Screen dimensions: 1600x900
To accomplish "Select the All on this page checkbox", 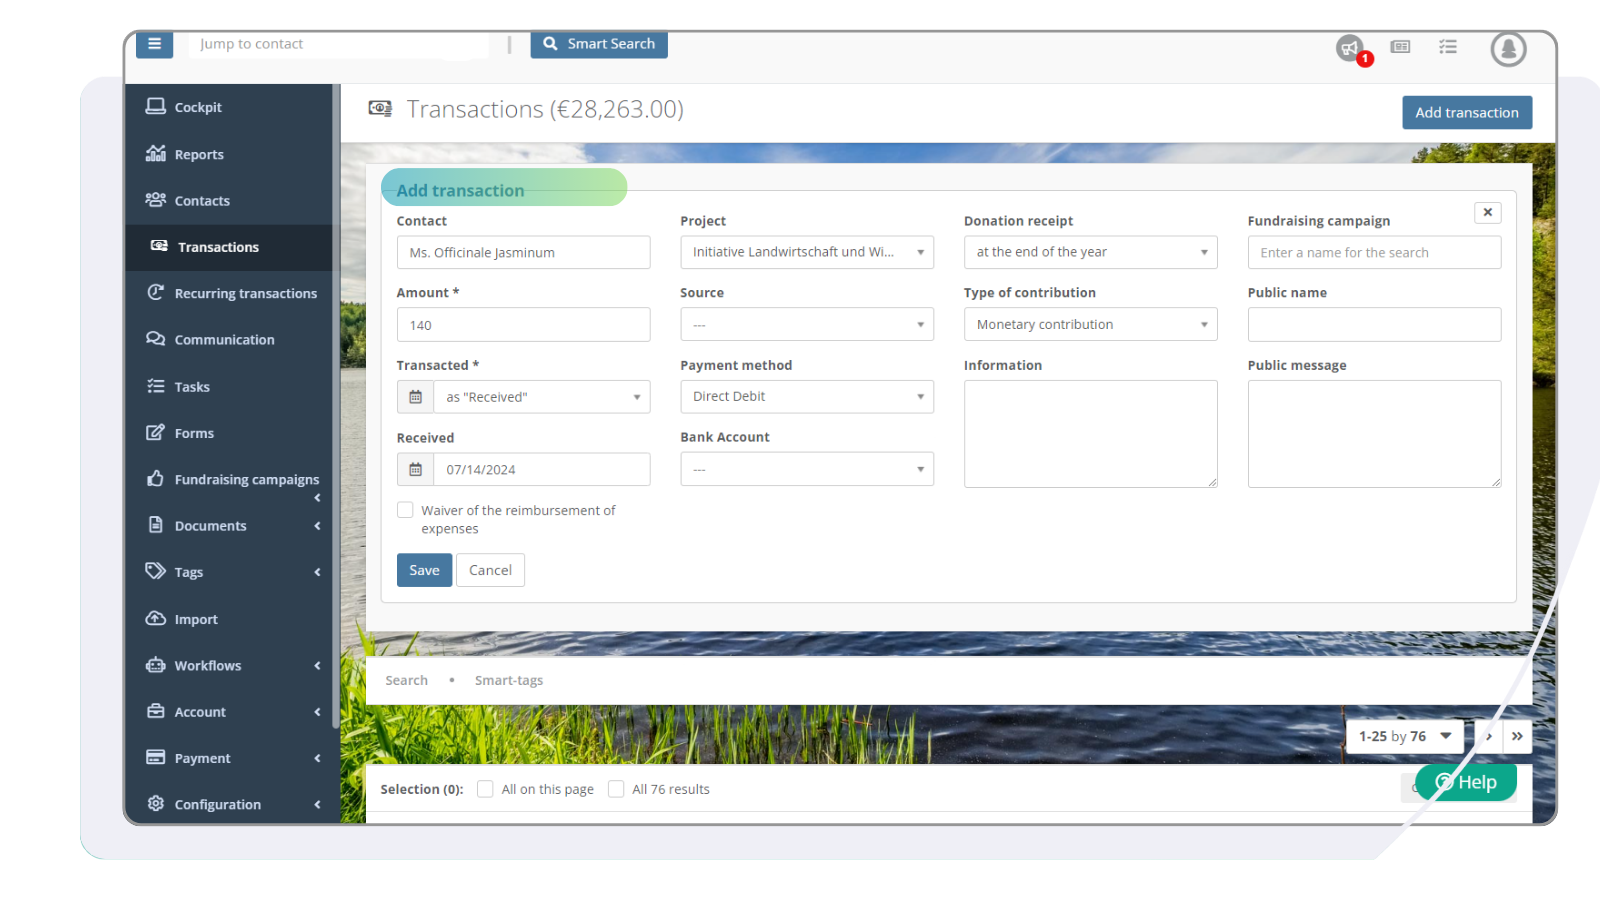I will pos(485,788).
